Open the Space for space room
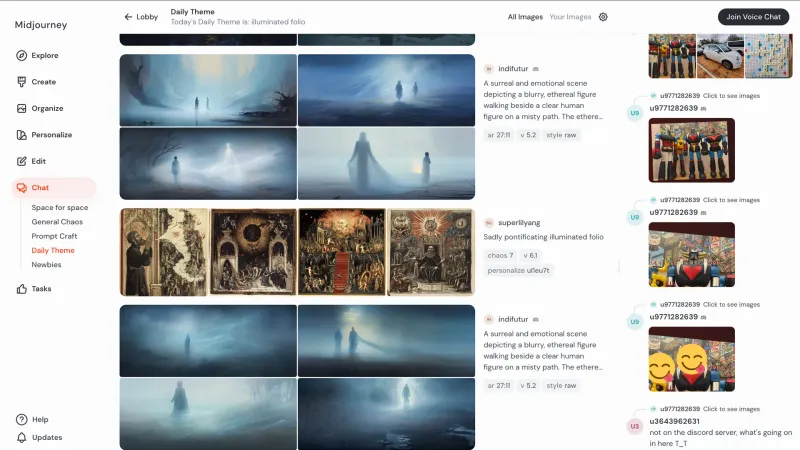 tap(60, 208)
